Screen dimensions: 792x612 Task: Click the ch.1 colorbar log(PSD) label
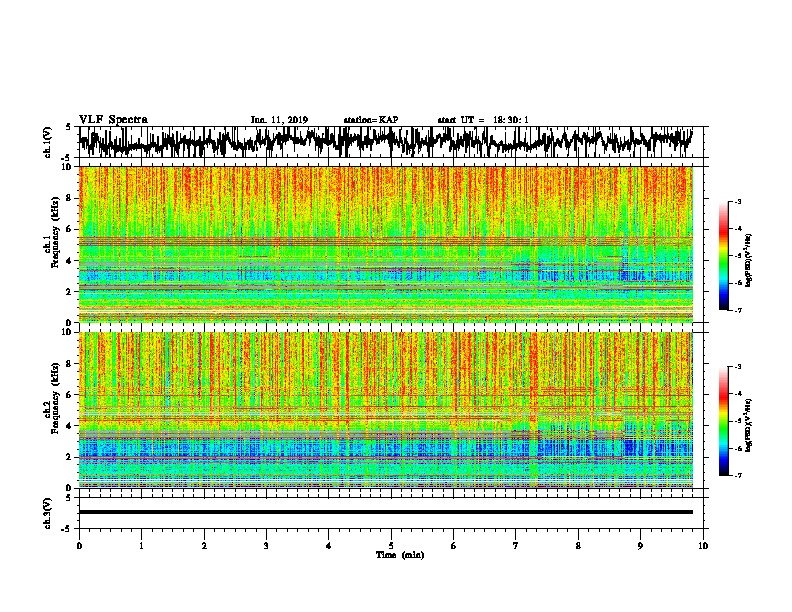749,260
